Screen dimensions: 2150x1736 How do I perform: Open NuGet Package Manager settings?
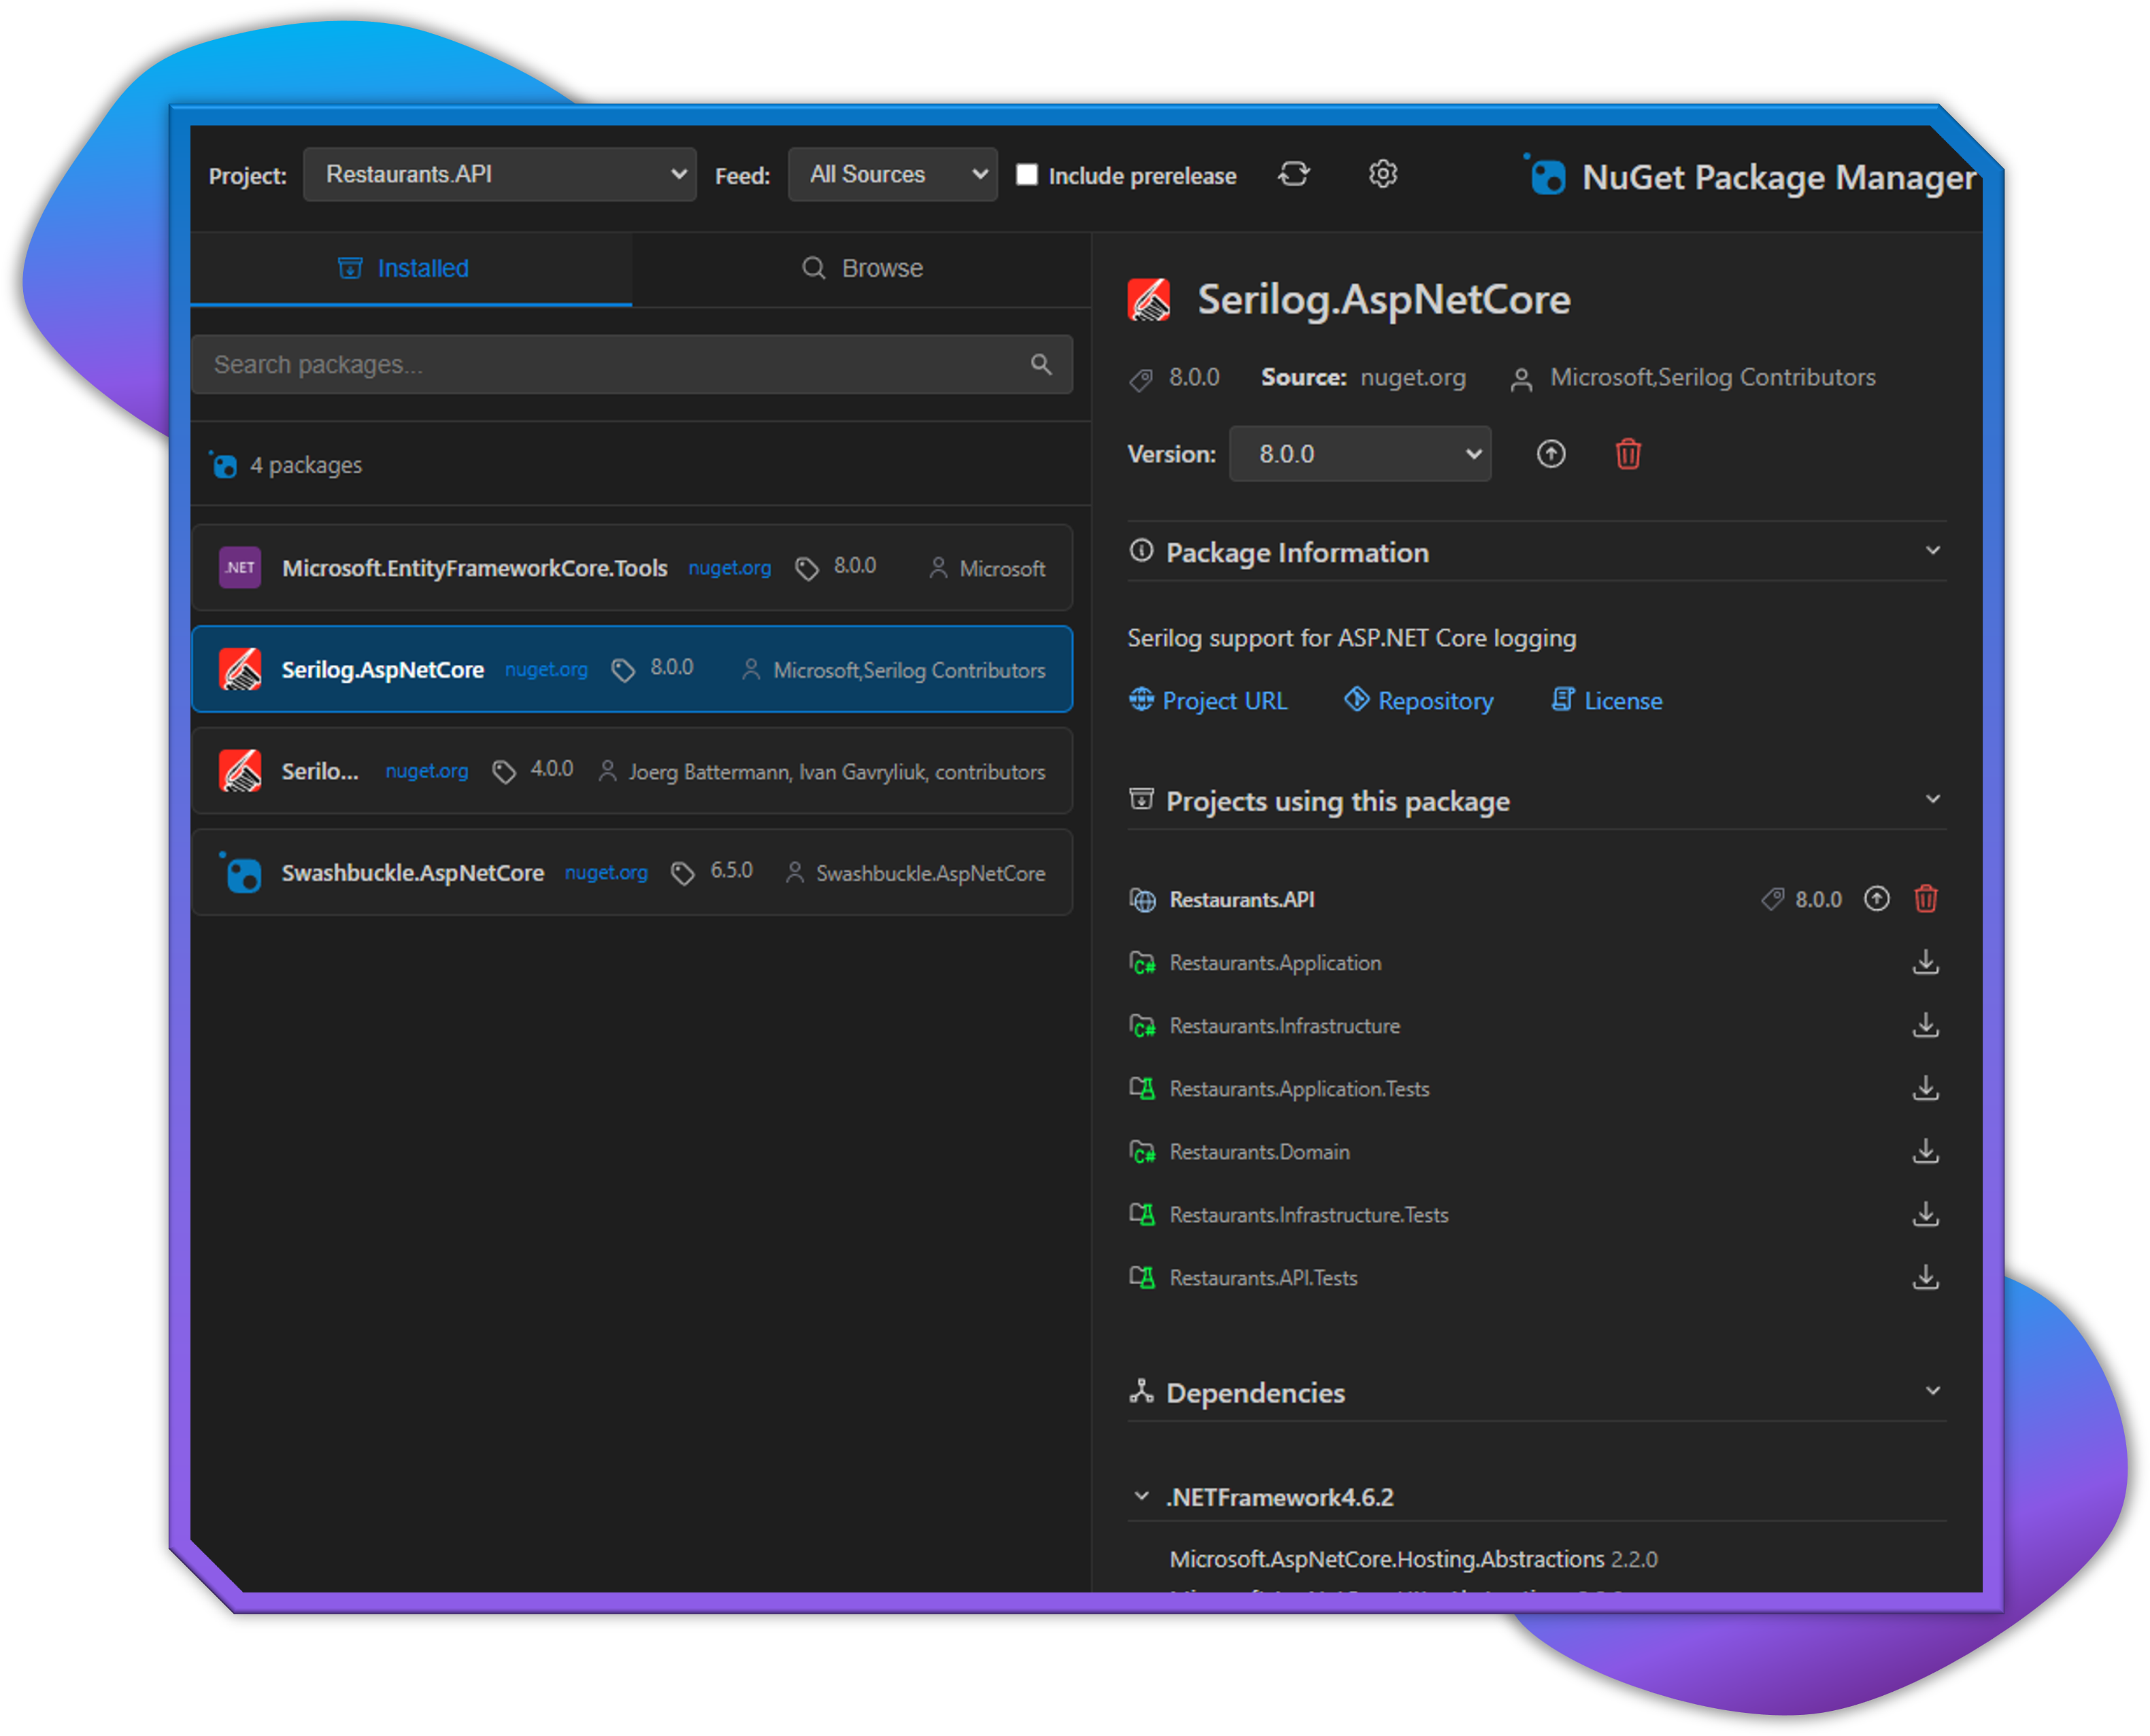1383,174
